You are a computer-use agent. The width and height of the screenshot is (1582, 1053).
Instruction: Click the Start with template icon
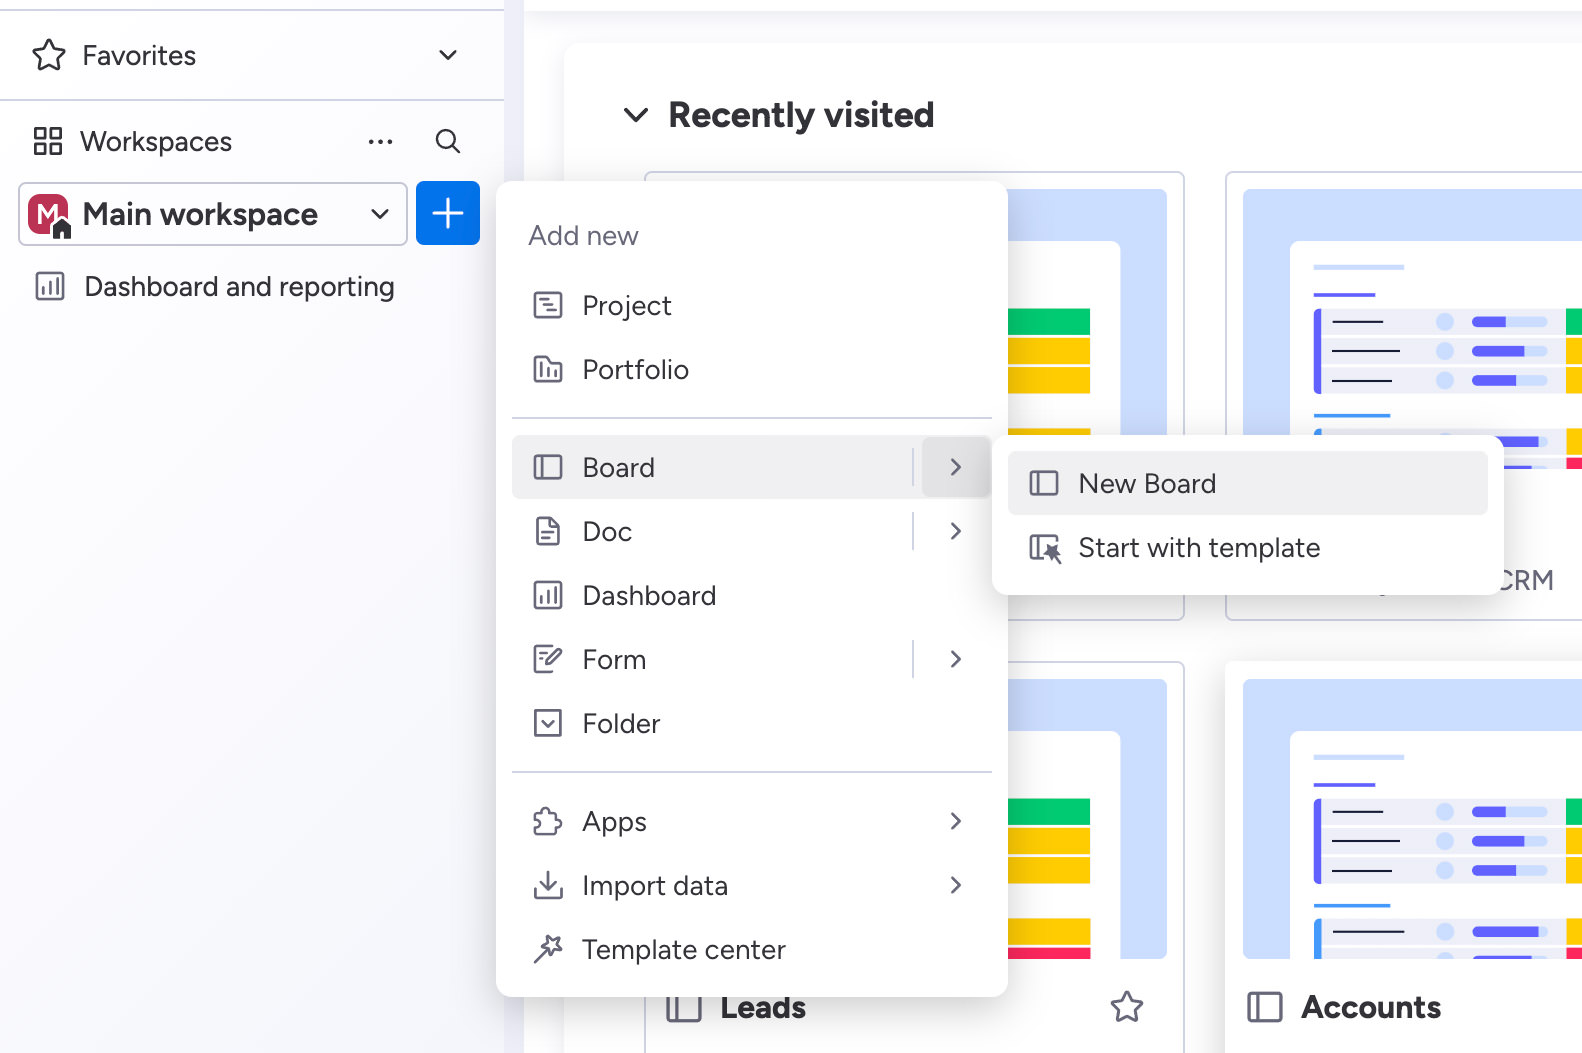pos(1045,548)
